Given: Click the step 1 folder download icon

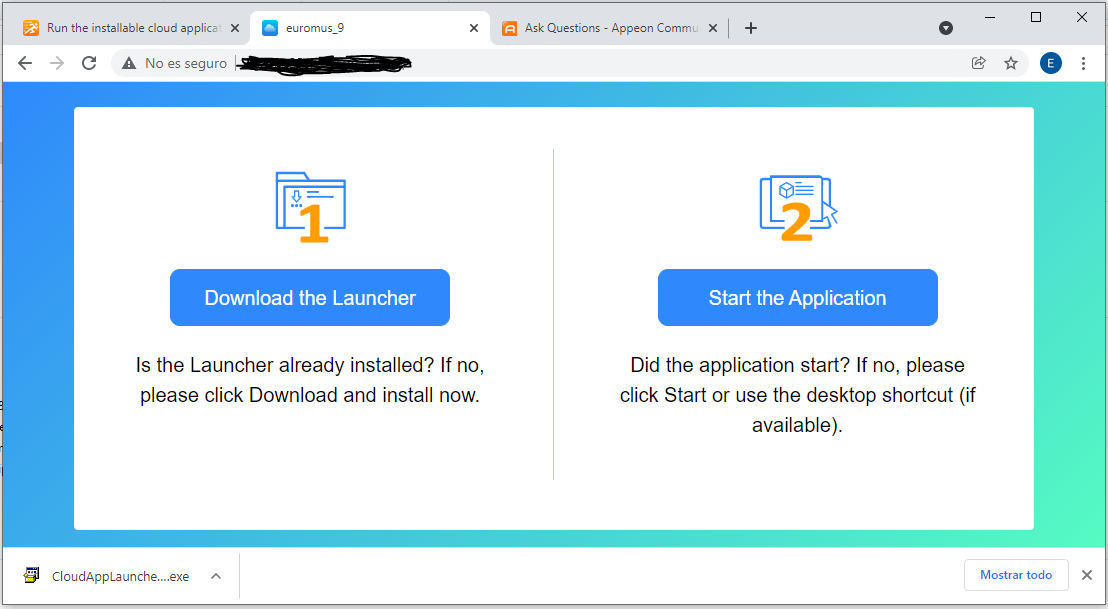Looking at the screenshot, I should pos(310,207).
